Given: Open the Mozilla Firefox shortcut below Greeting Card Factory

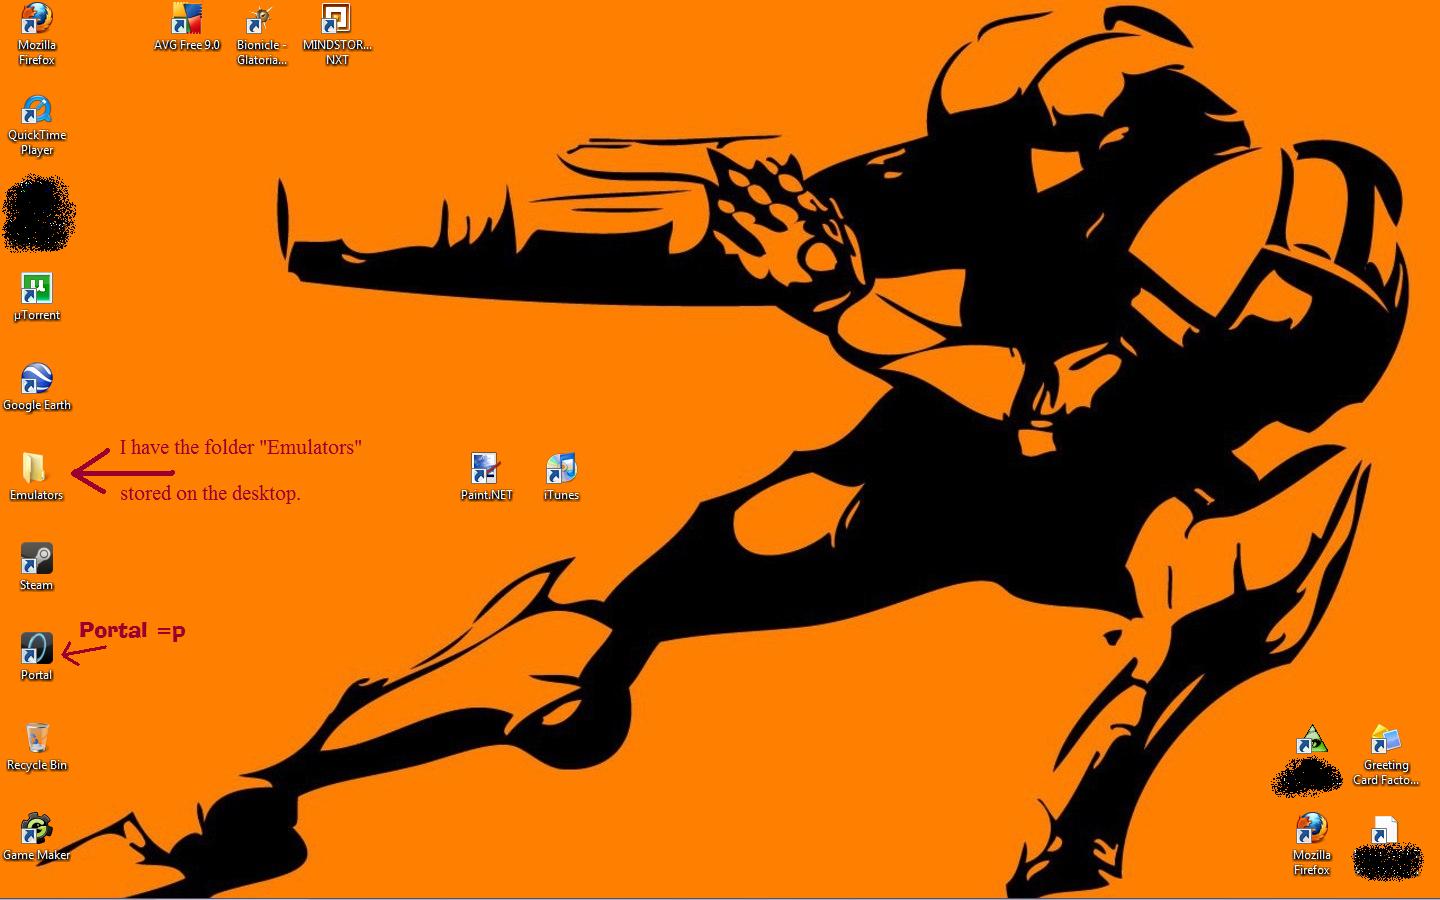Looking at the screenshot, I should [x=1311, y=845].
